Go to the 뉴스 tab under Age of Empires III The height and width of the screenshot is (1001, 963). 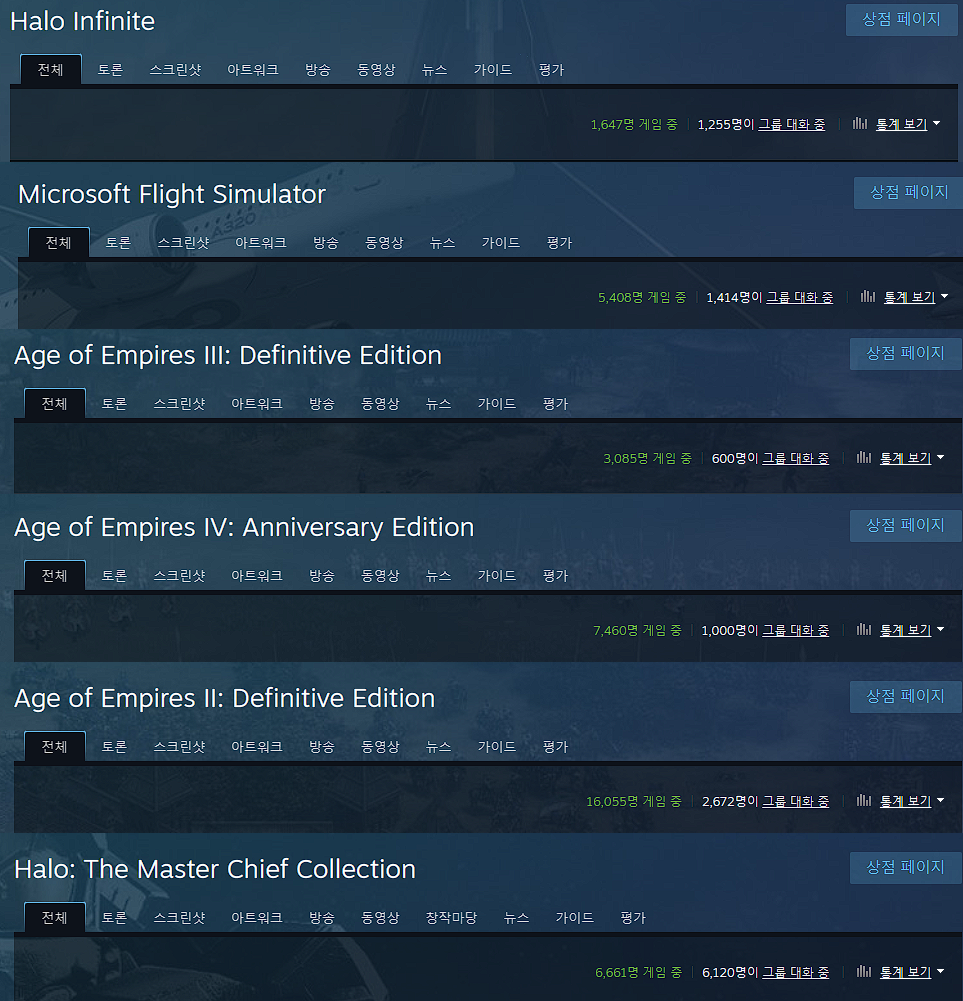click(438, 403)
